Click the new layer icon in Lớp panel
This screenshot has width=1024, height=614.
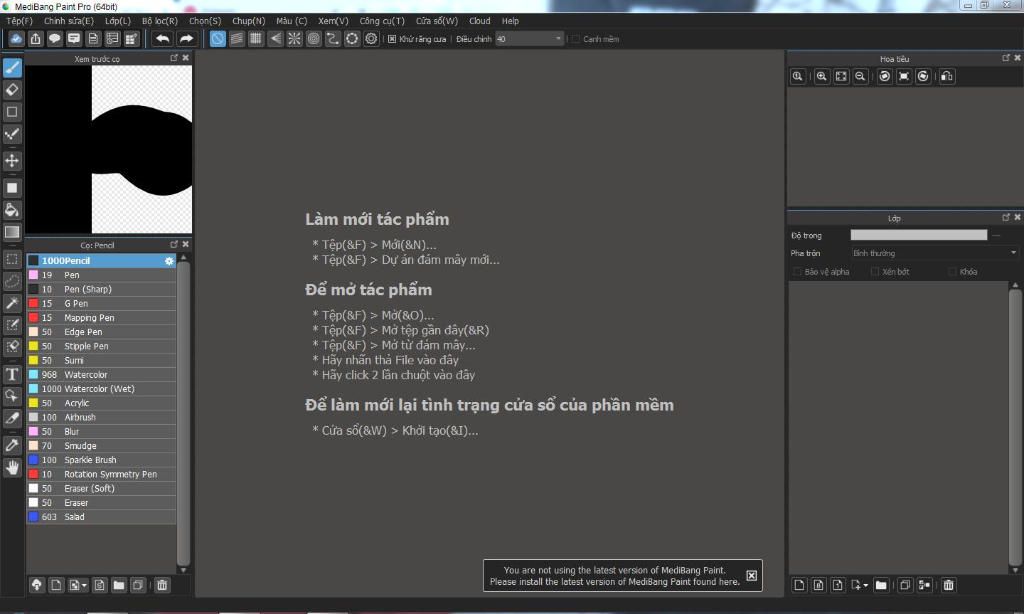[x=799, y=585]
